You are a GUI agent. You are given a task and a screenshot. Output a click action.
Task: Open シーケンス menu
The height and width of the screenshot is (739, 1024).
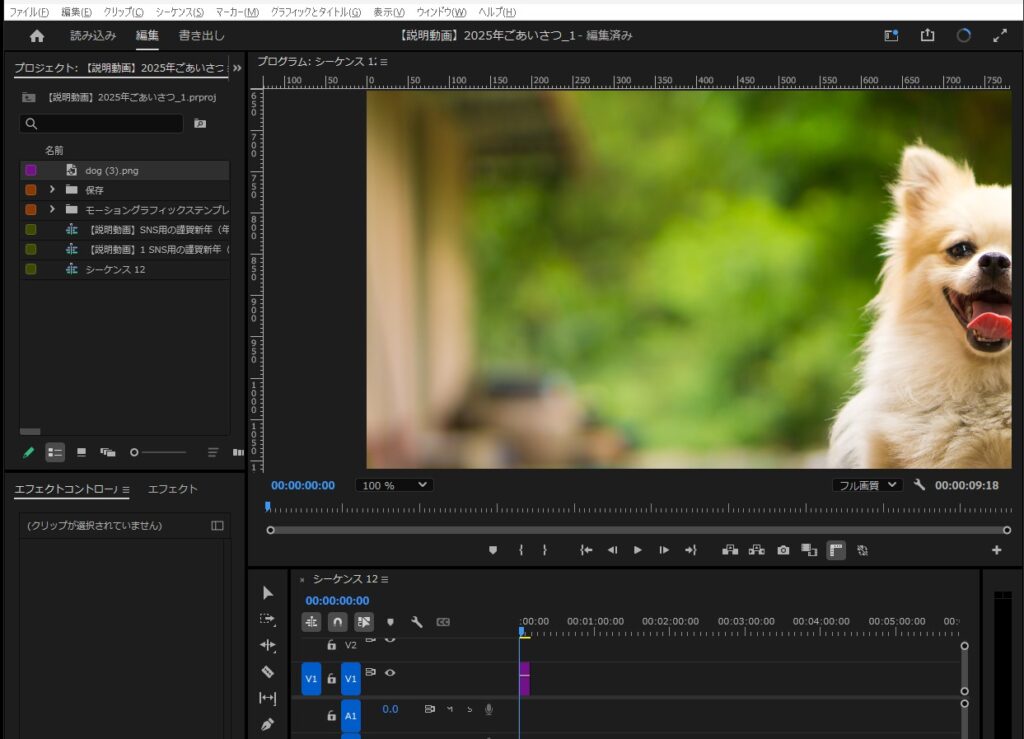point(179,12)
